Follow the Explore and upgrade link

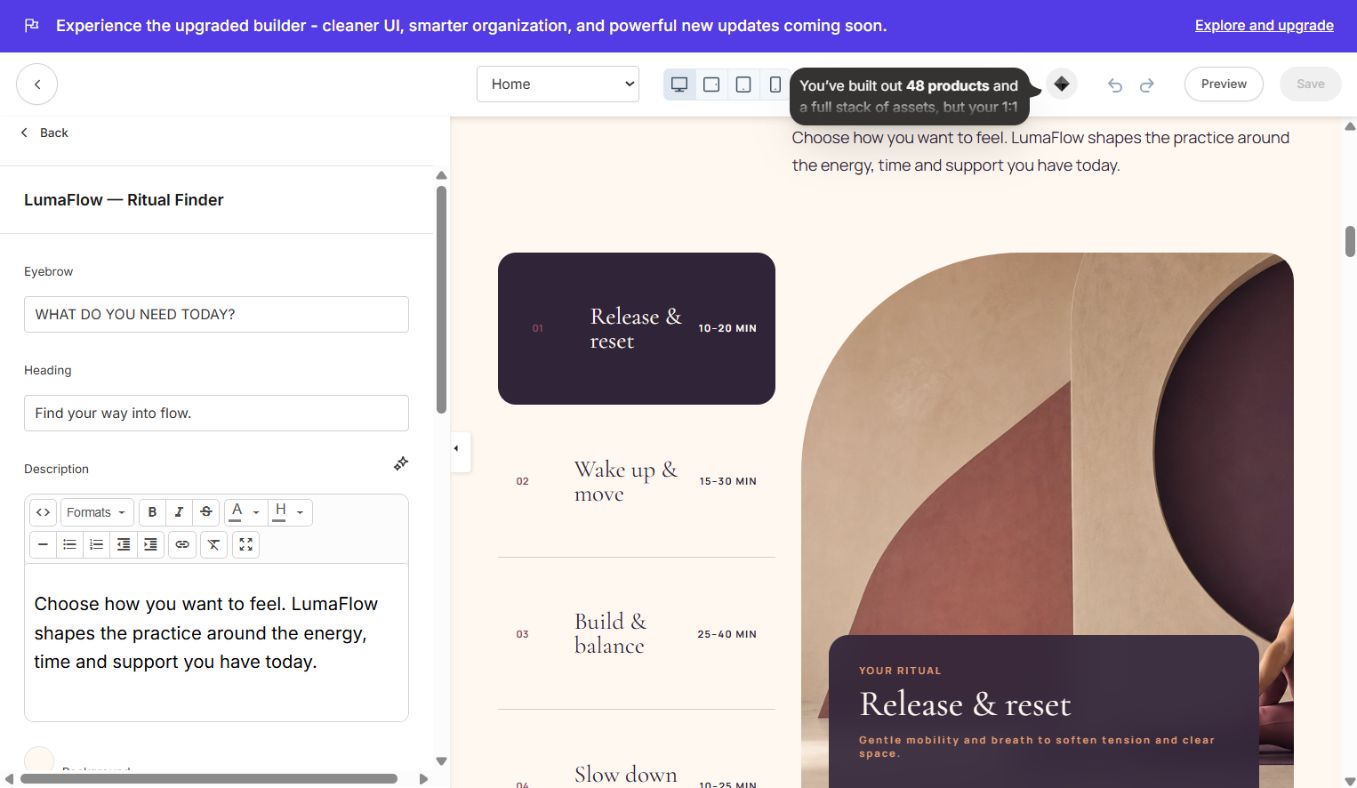coord(1264,26)
